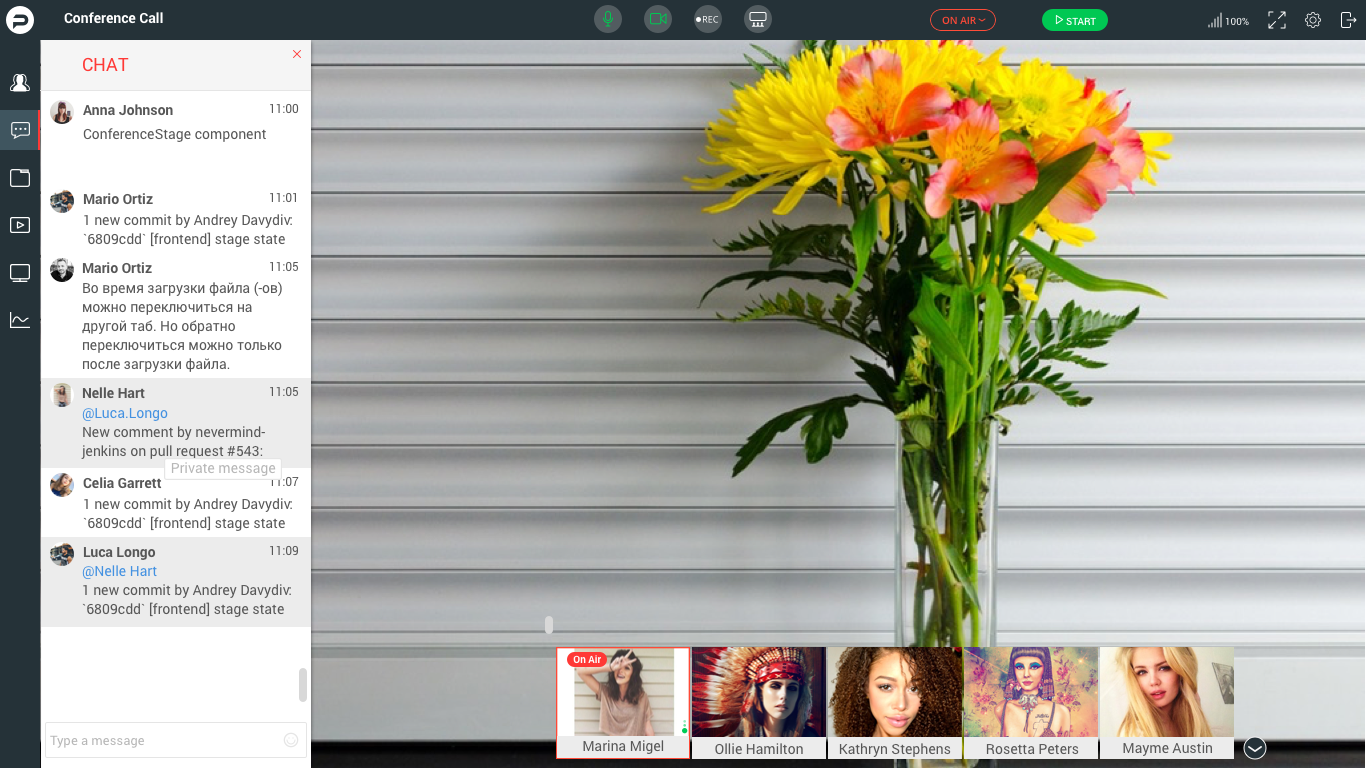
Task: Click the presentation layout icon in top bar
Action: click(x=758, y=20)
